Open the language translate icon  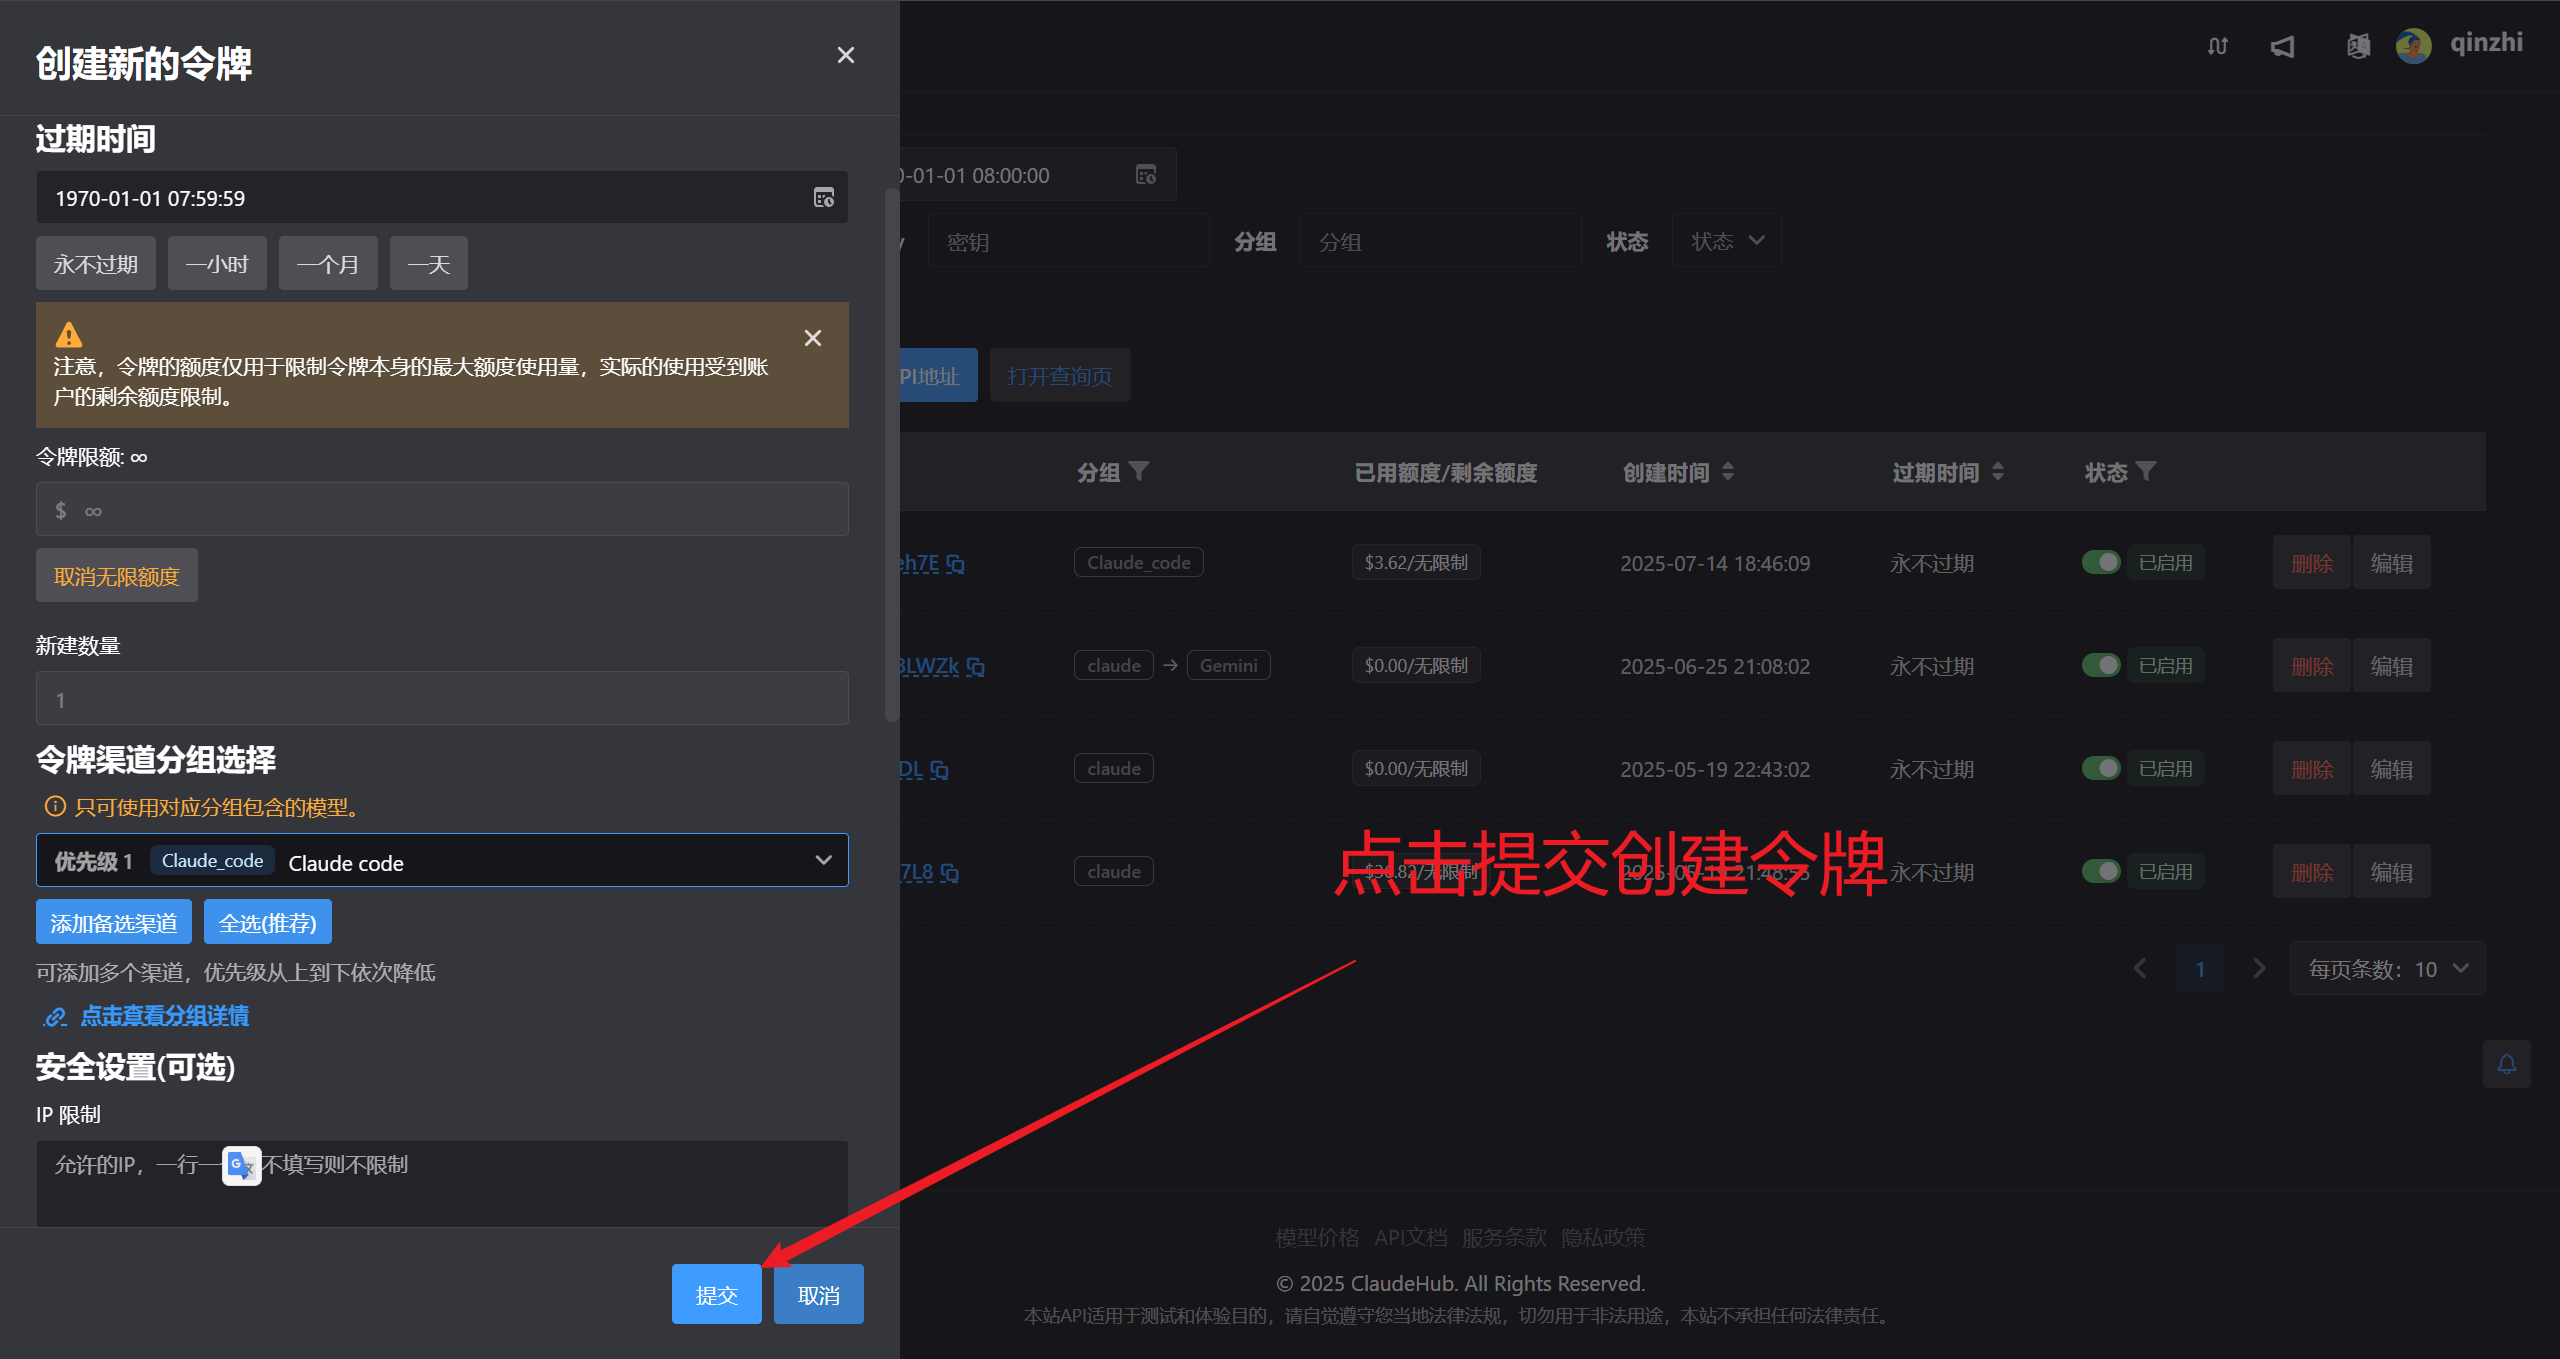tap(2357, 47)
